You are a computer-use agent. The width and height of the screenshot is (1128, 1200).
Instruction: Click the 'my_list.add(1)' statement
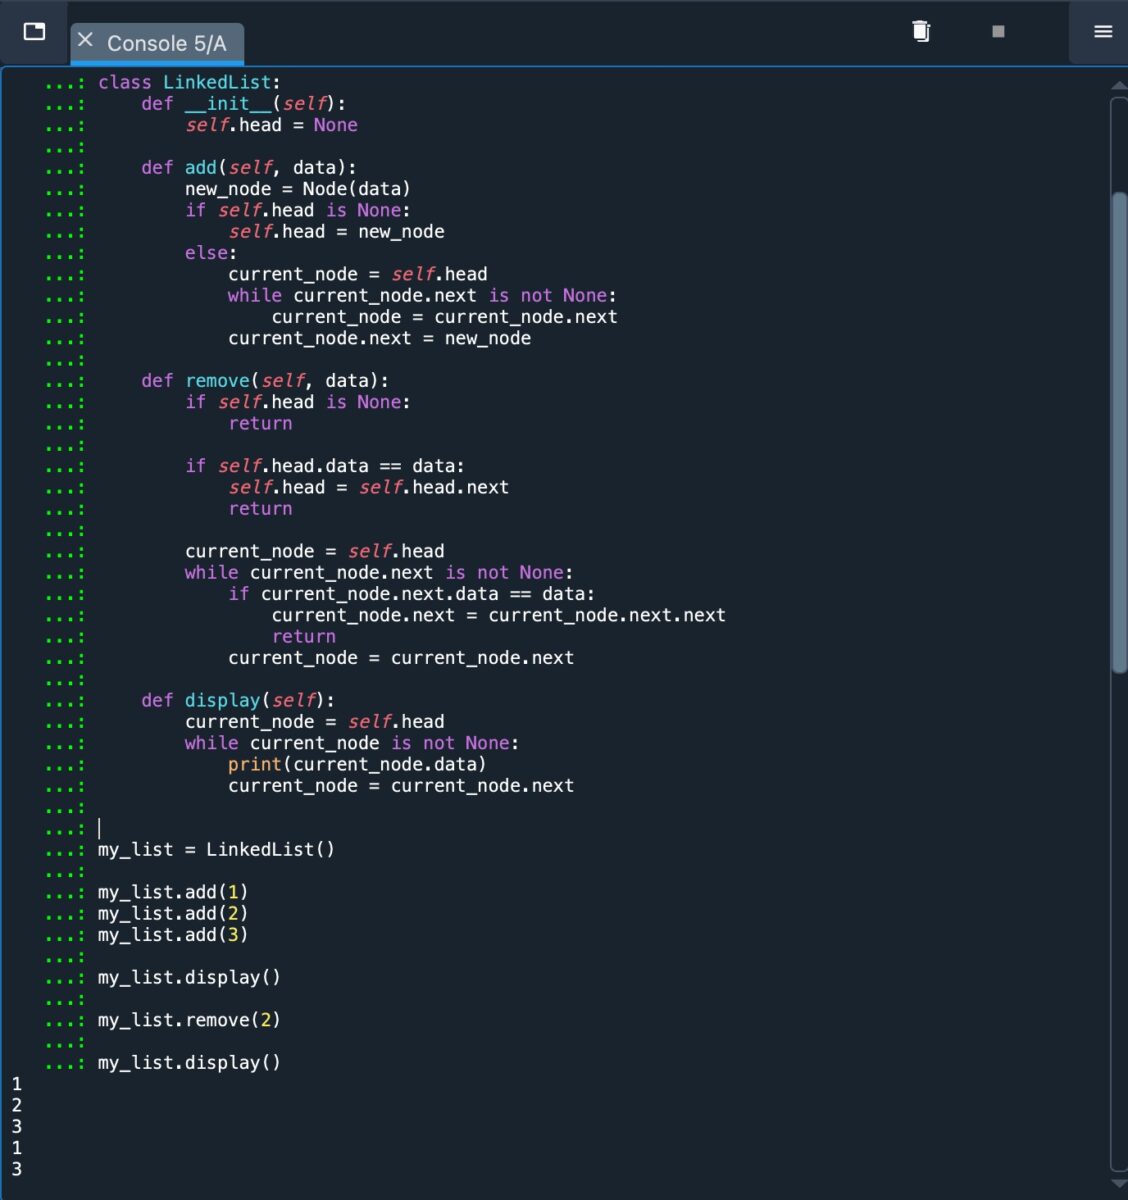(x=172, y=892)
